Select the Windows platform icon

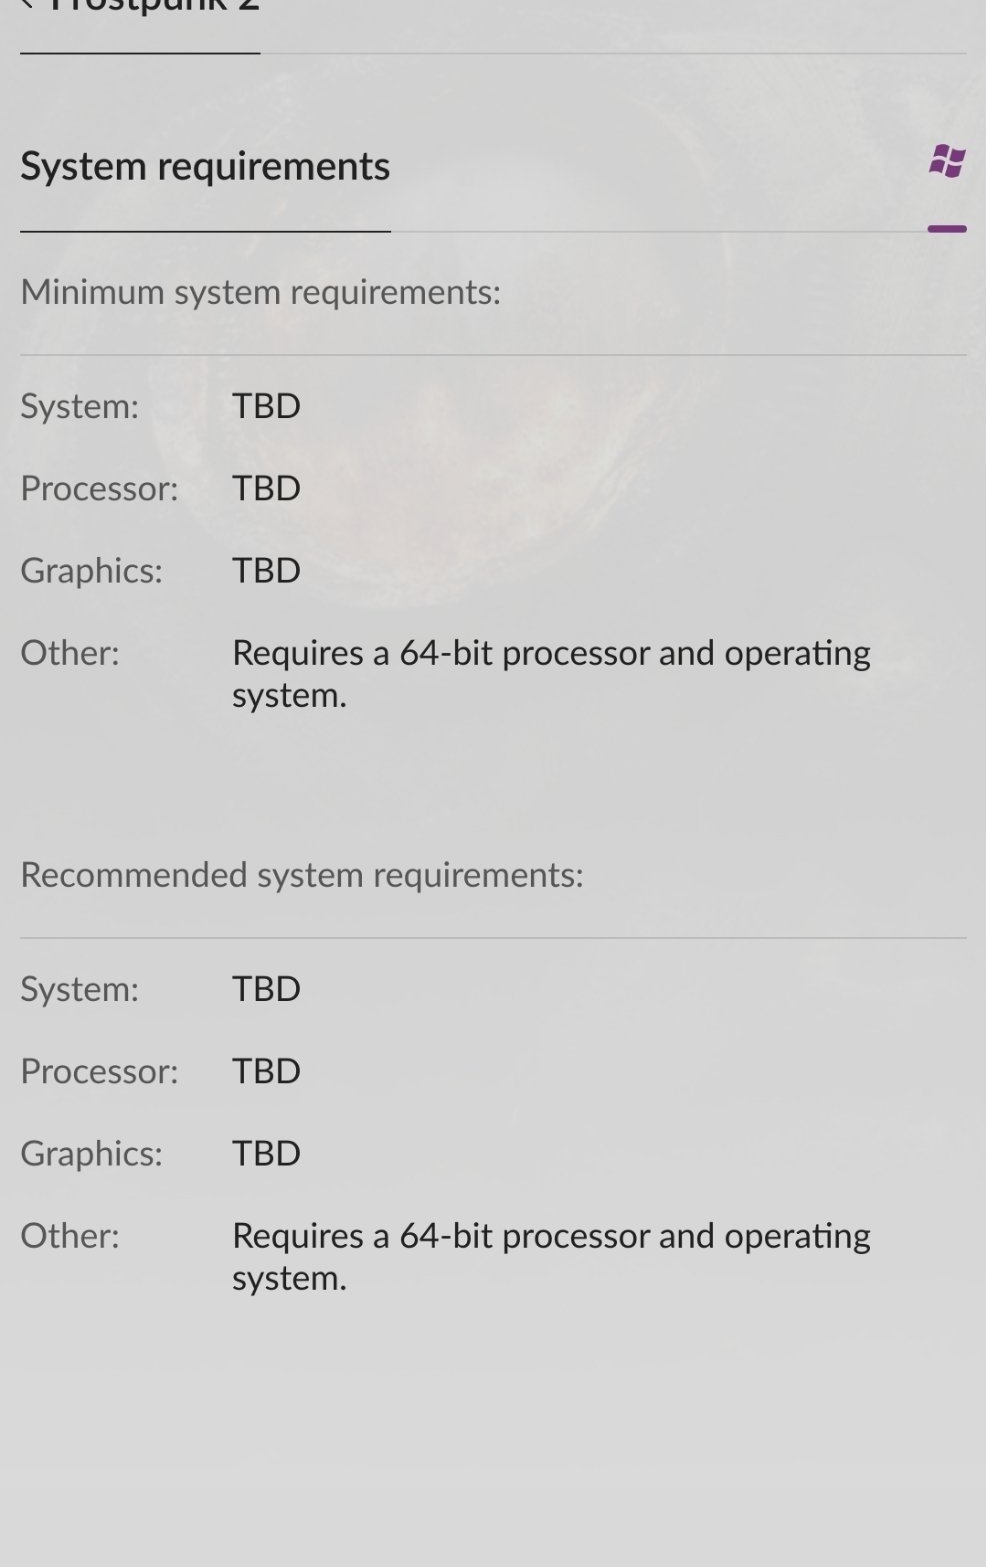point(947,161)
